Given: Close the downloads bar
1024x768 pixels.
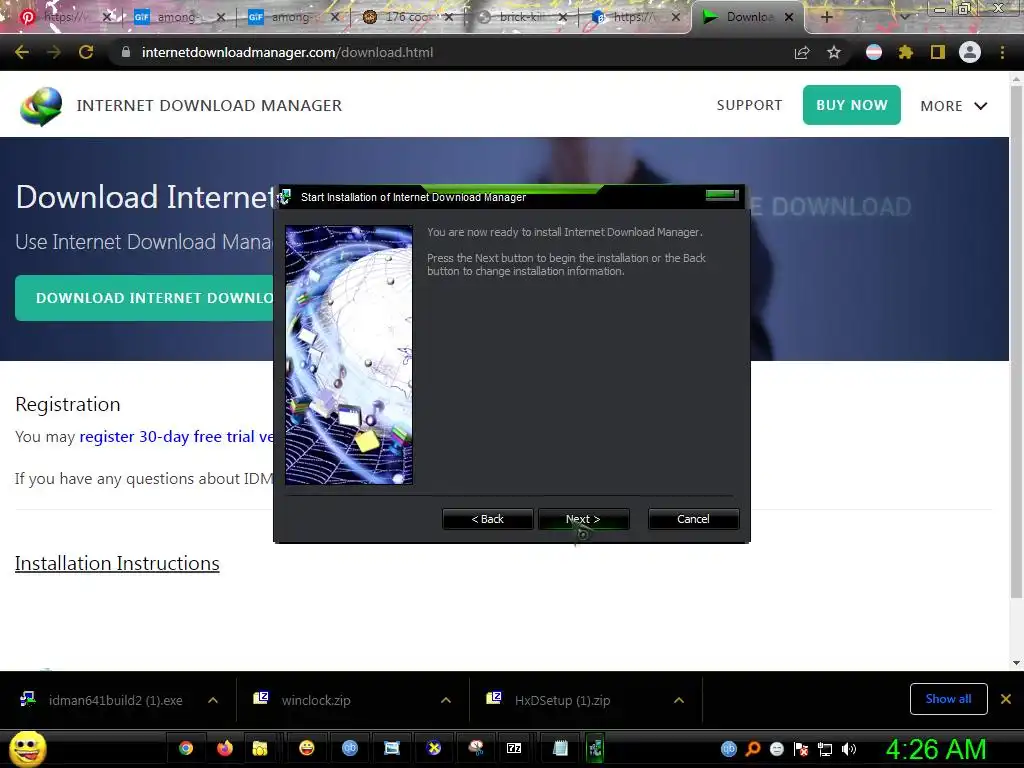Looking at the screenshot, I should click(1006, 699).
